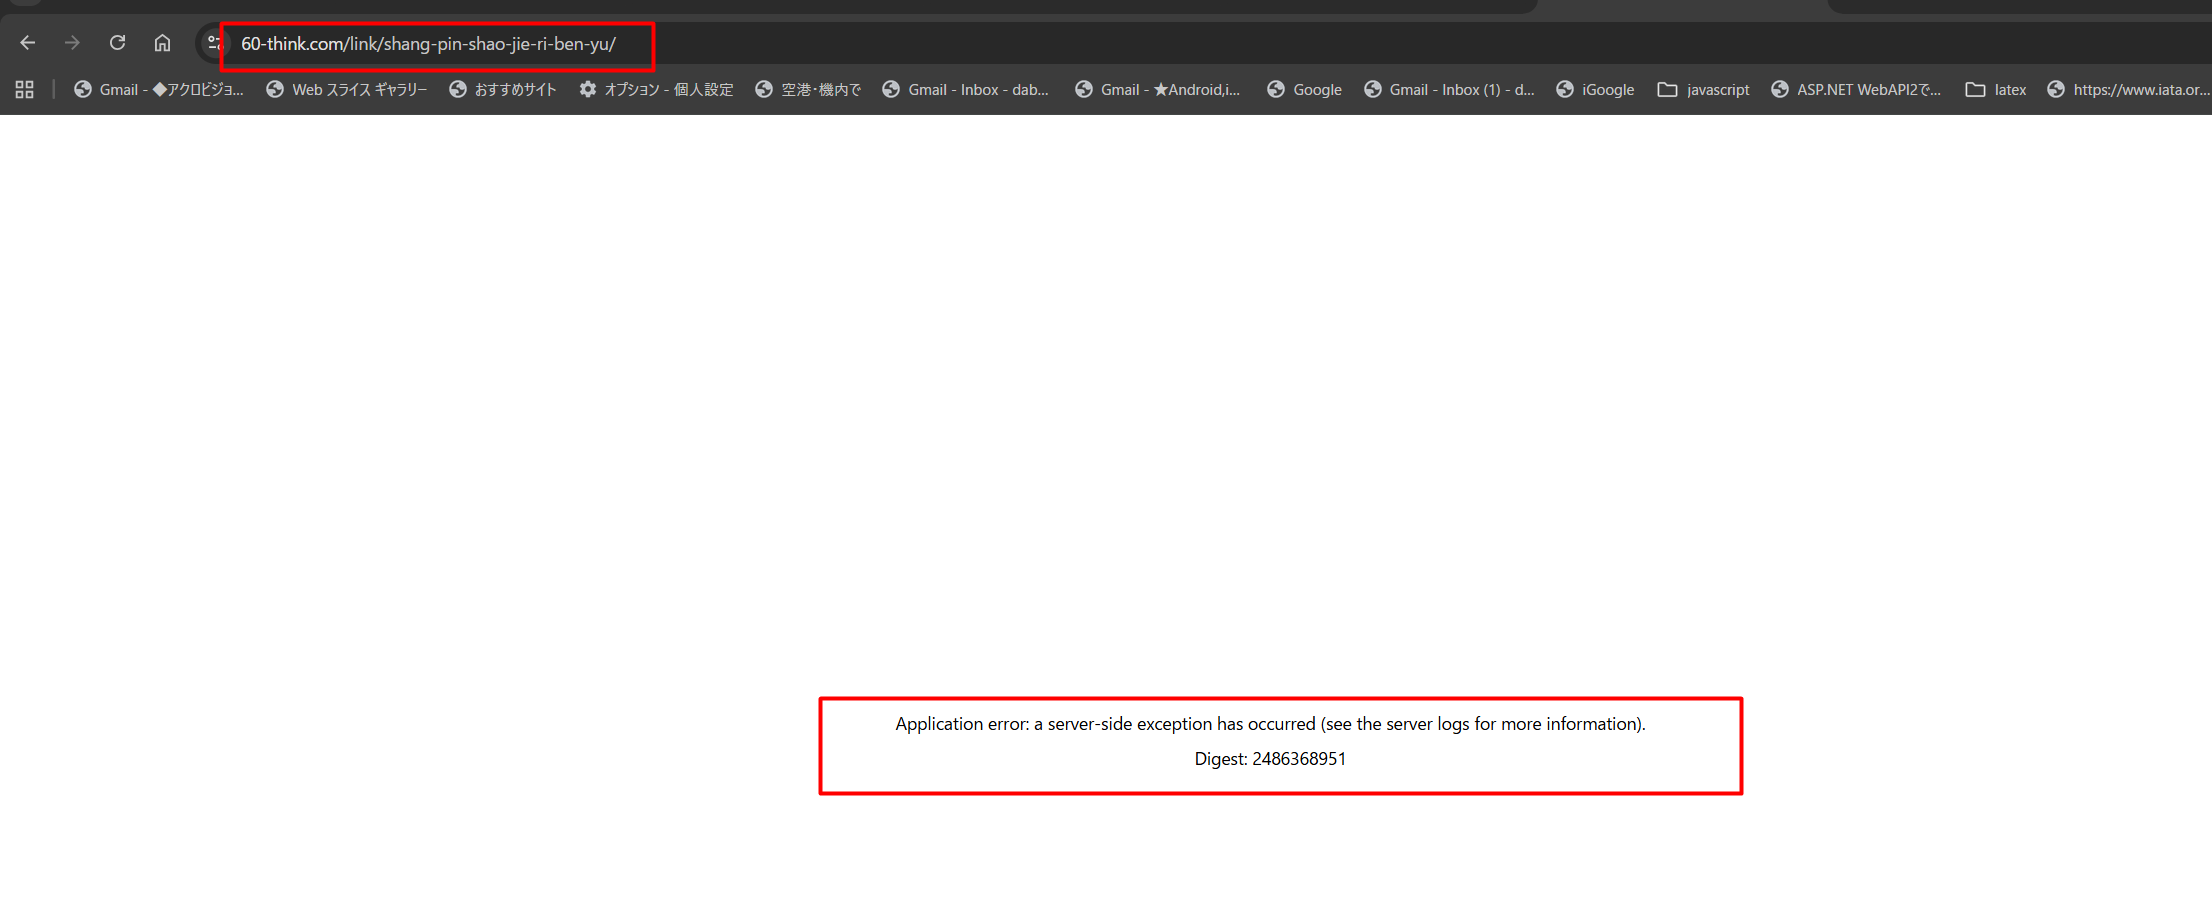Open the iGoogle bookmark

(x=1595, y=90)
